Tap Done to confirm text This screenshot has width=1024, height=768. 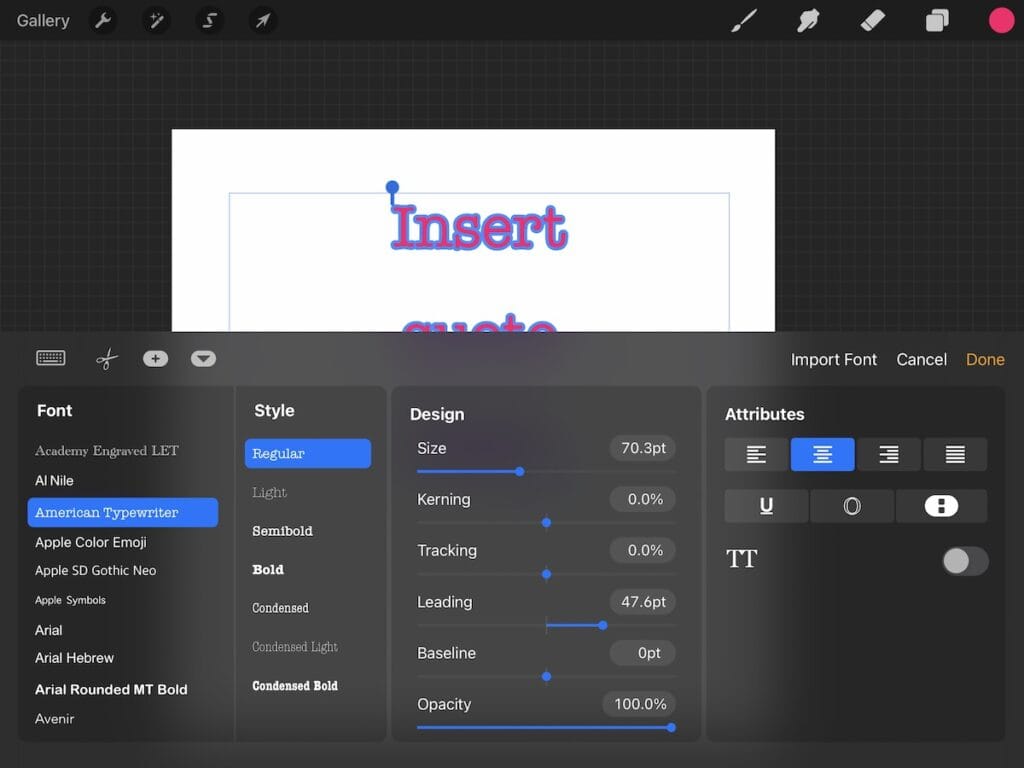985,359
